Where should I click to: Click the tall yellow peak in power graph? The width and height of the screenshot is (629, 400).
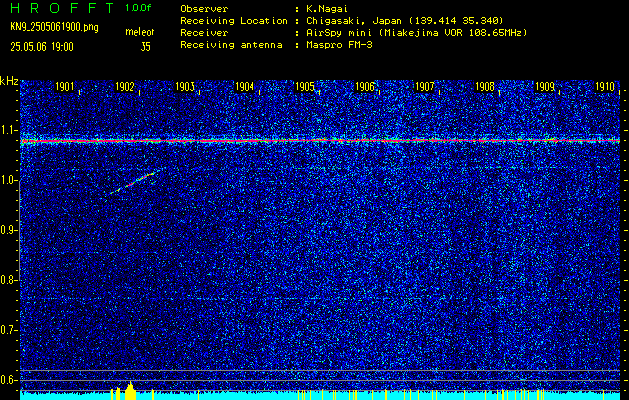point(130,391)
